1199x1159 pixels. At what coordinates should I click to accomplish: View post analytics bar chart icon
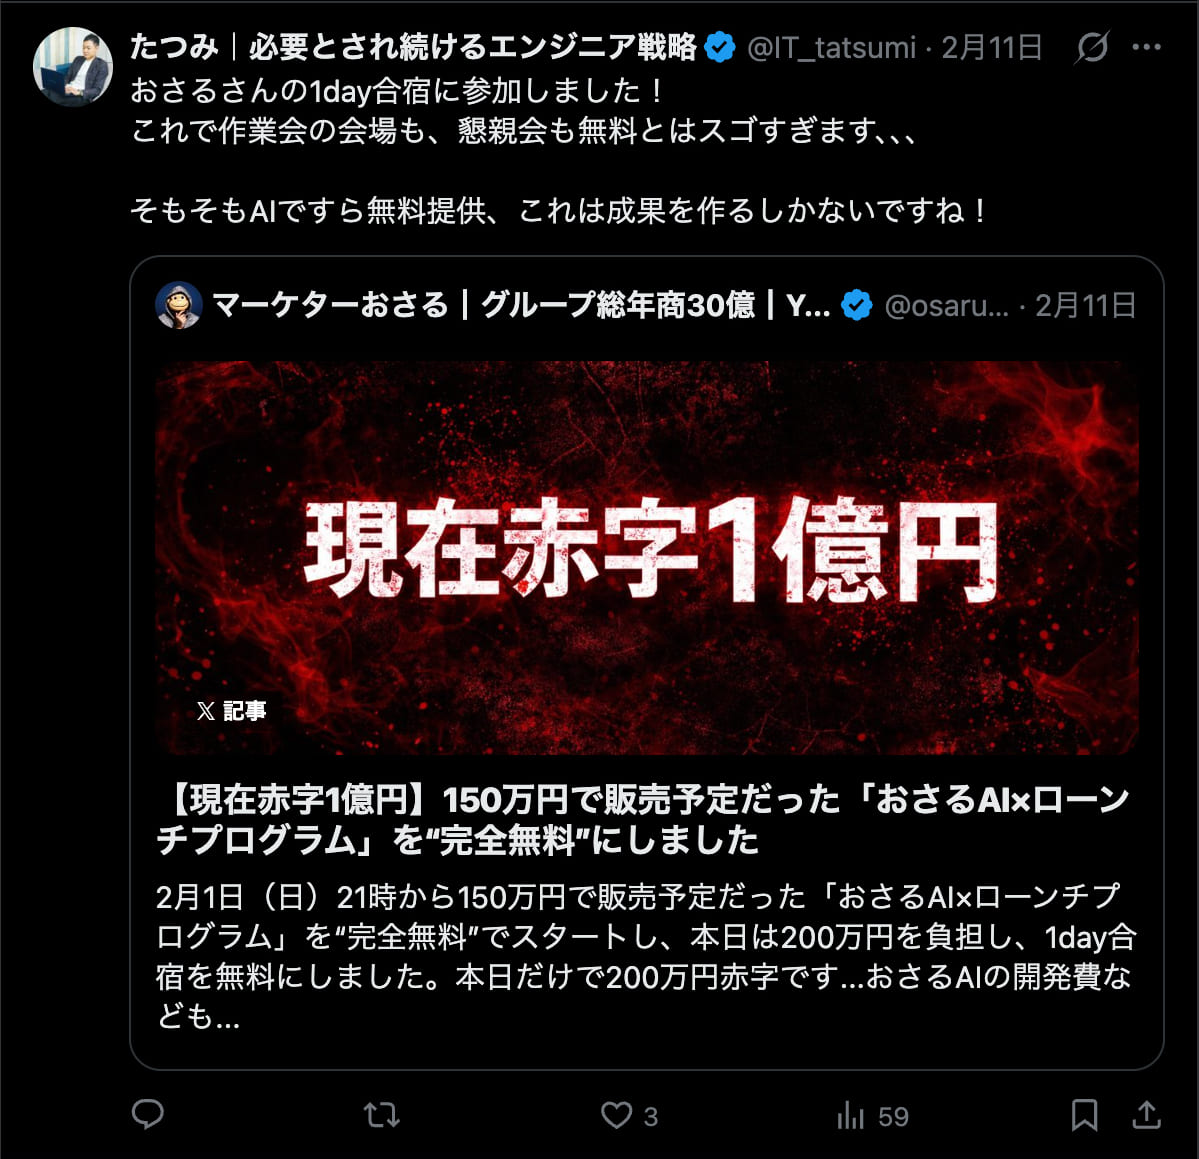point(850,1115)
